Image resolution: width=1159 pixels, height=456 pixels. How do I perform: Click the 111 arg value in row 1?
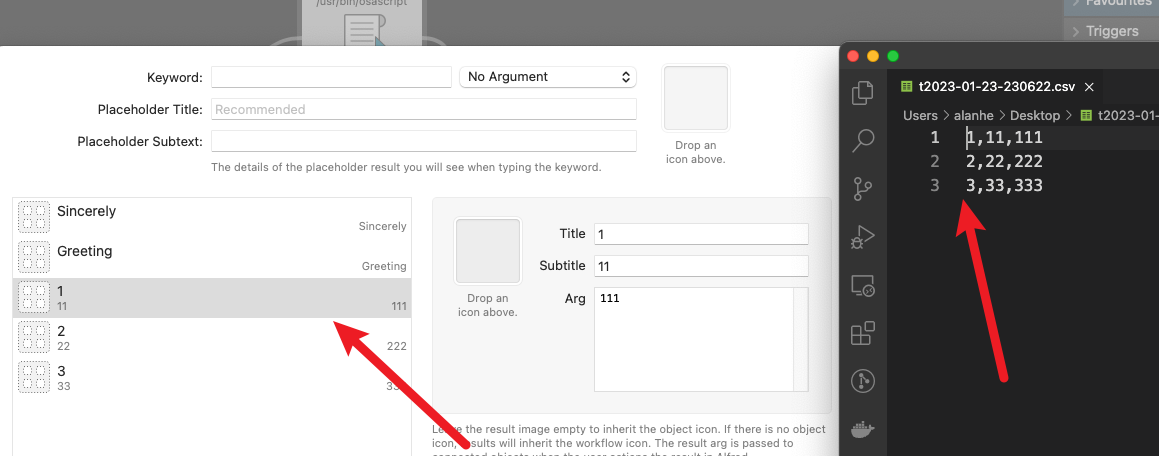tap(398, 306)
